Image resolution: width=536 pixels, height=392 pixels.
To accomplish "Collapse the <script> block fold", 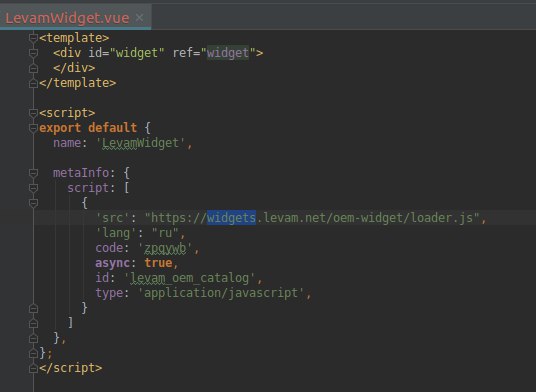I will coord(33,113).
